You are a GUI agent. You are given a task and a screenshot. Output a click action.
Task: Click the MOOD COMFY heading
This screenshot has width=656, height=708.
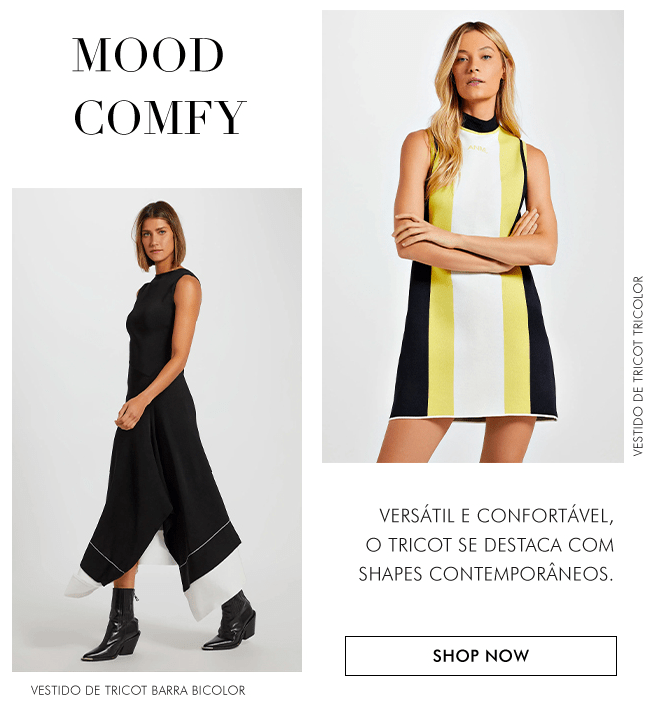(159, 86)
